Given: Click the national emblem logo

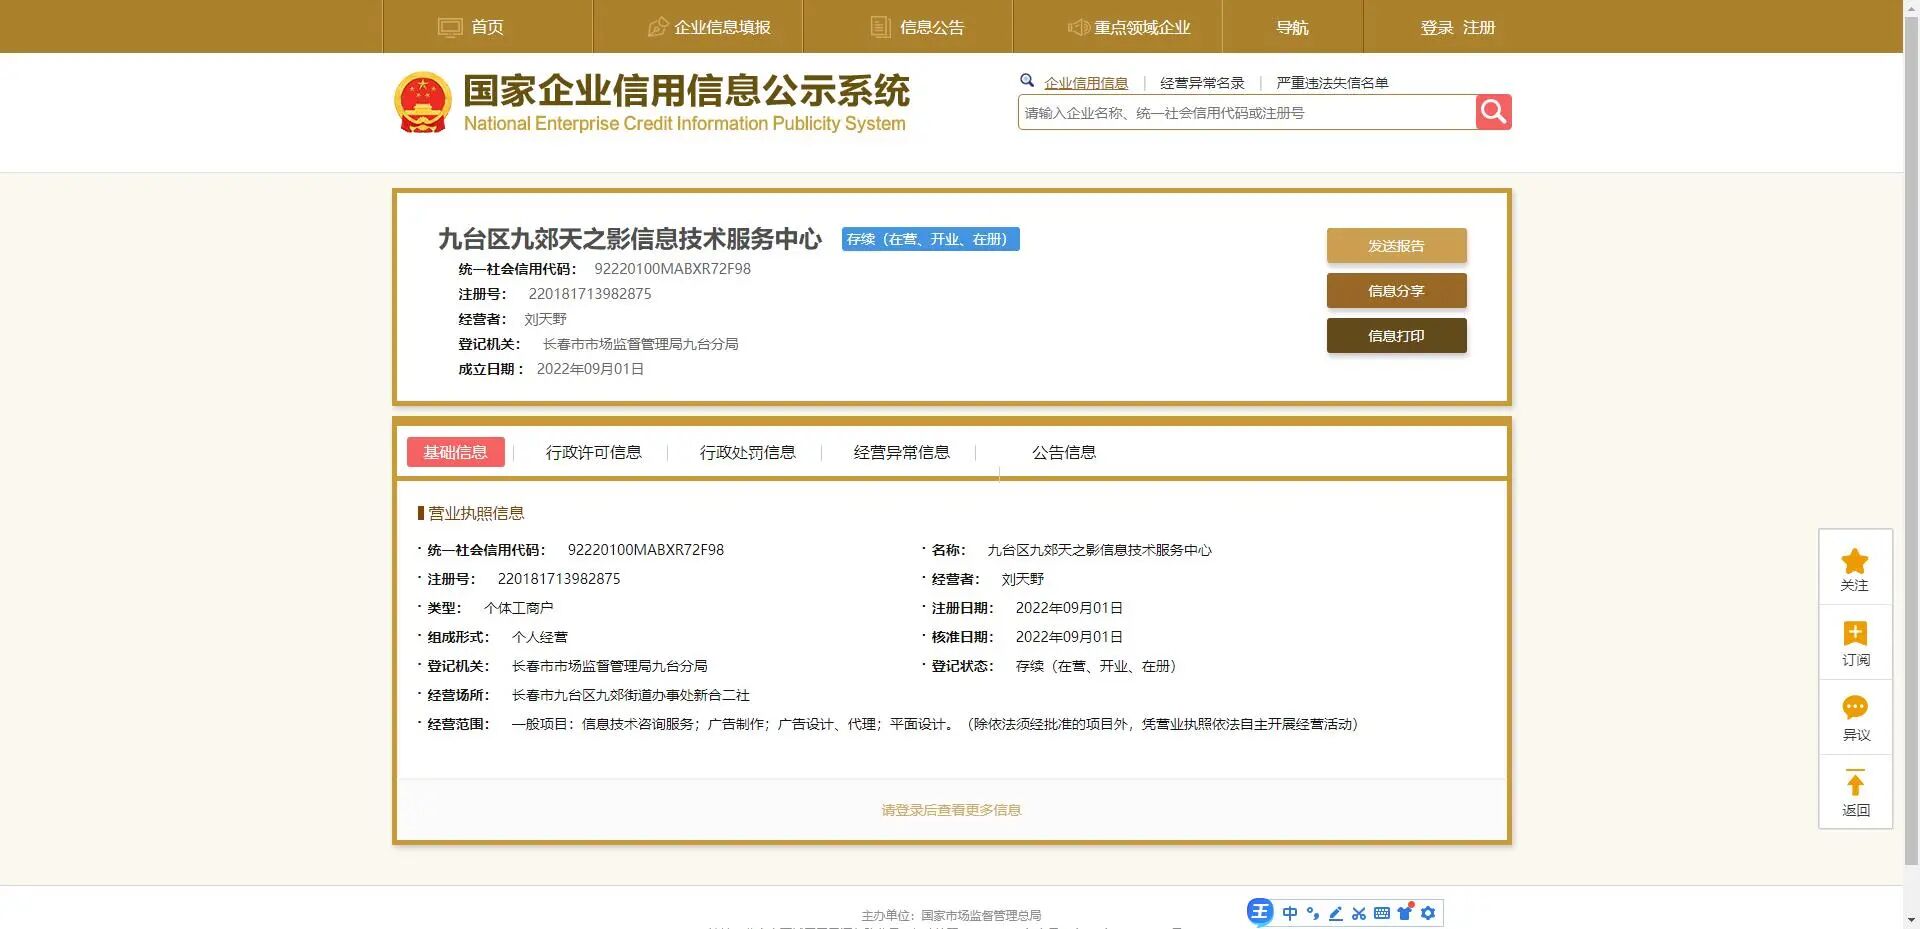Looking at the screenshot, I should click(x=423, y=102).
